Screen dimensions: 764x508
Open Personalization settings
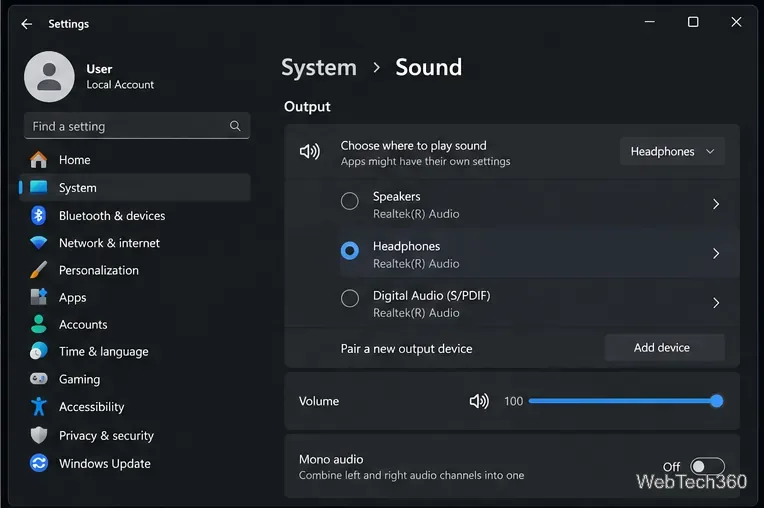point(135,270)
